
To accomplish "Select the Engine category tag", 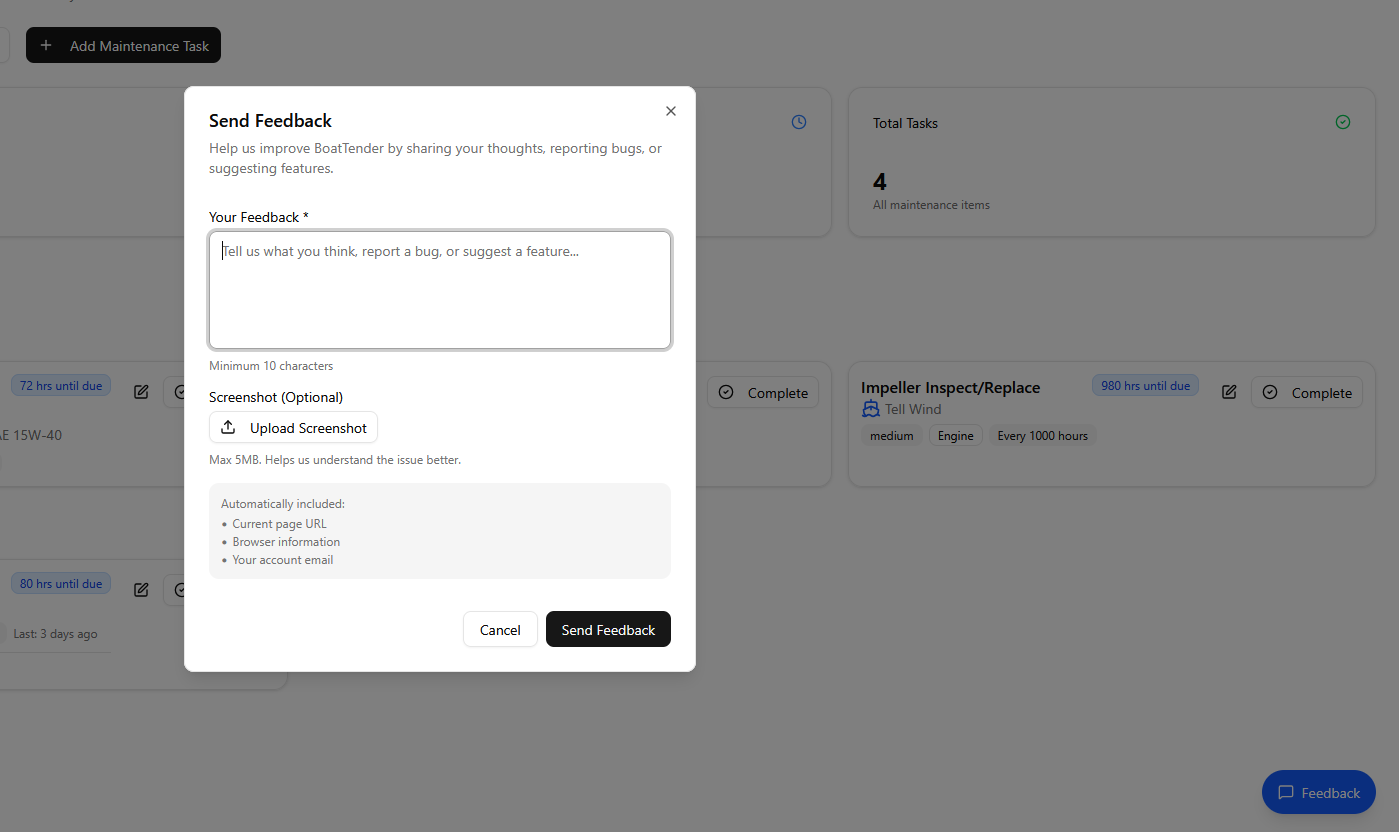I will pos(955,436).
